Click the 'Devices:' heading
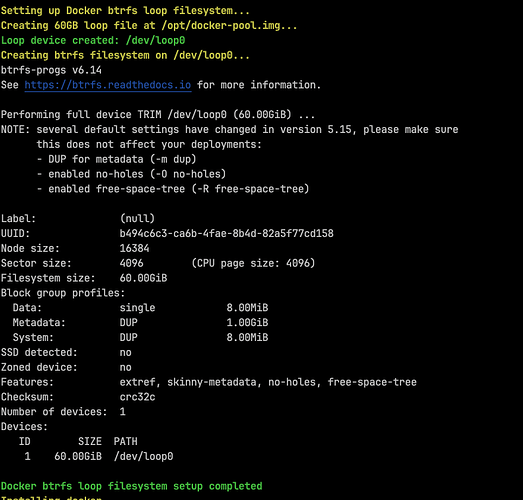The width and height of the screenshot is (523, 500). [24, 427]
